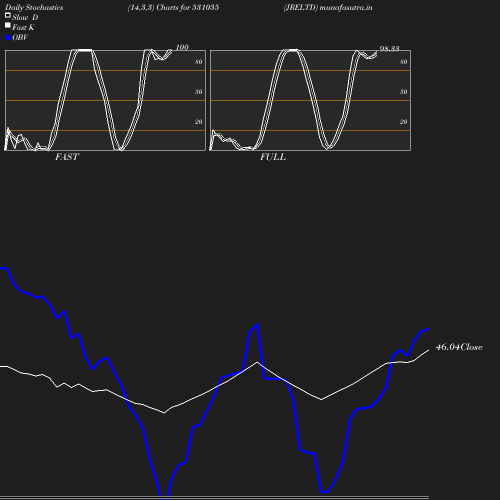The height and width of the screenshot is (500, 500).
Task: Click the 50 axis label in FAST chart
Action: (199, 92)
